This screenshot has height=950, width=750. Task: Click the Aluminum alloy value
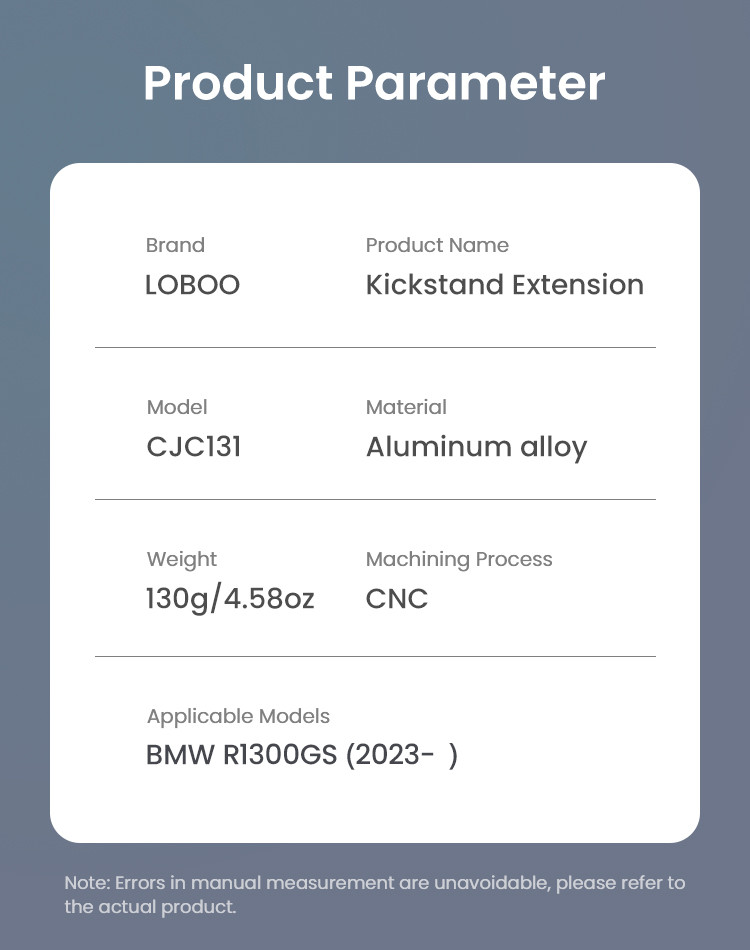click(476, 447)
